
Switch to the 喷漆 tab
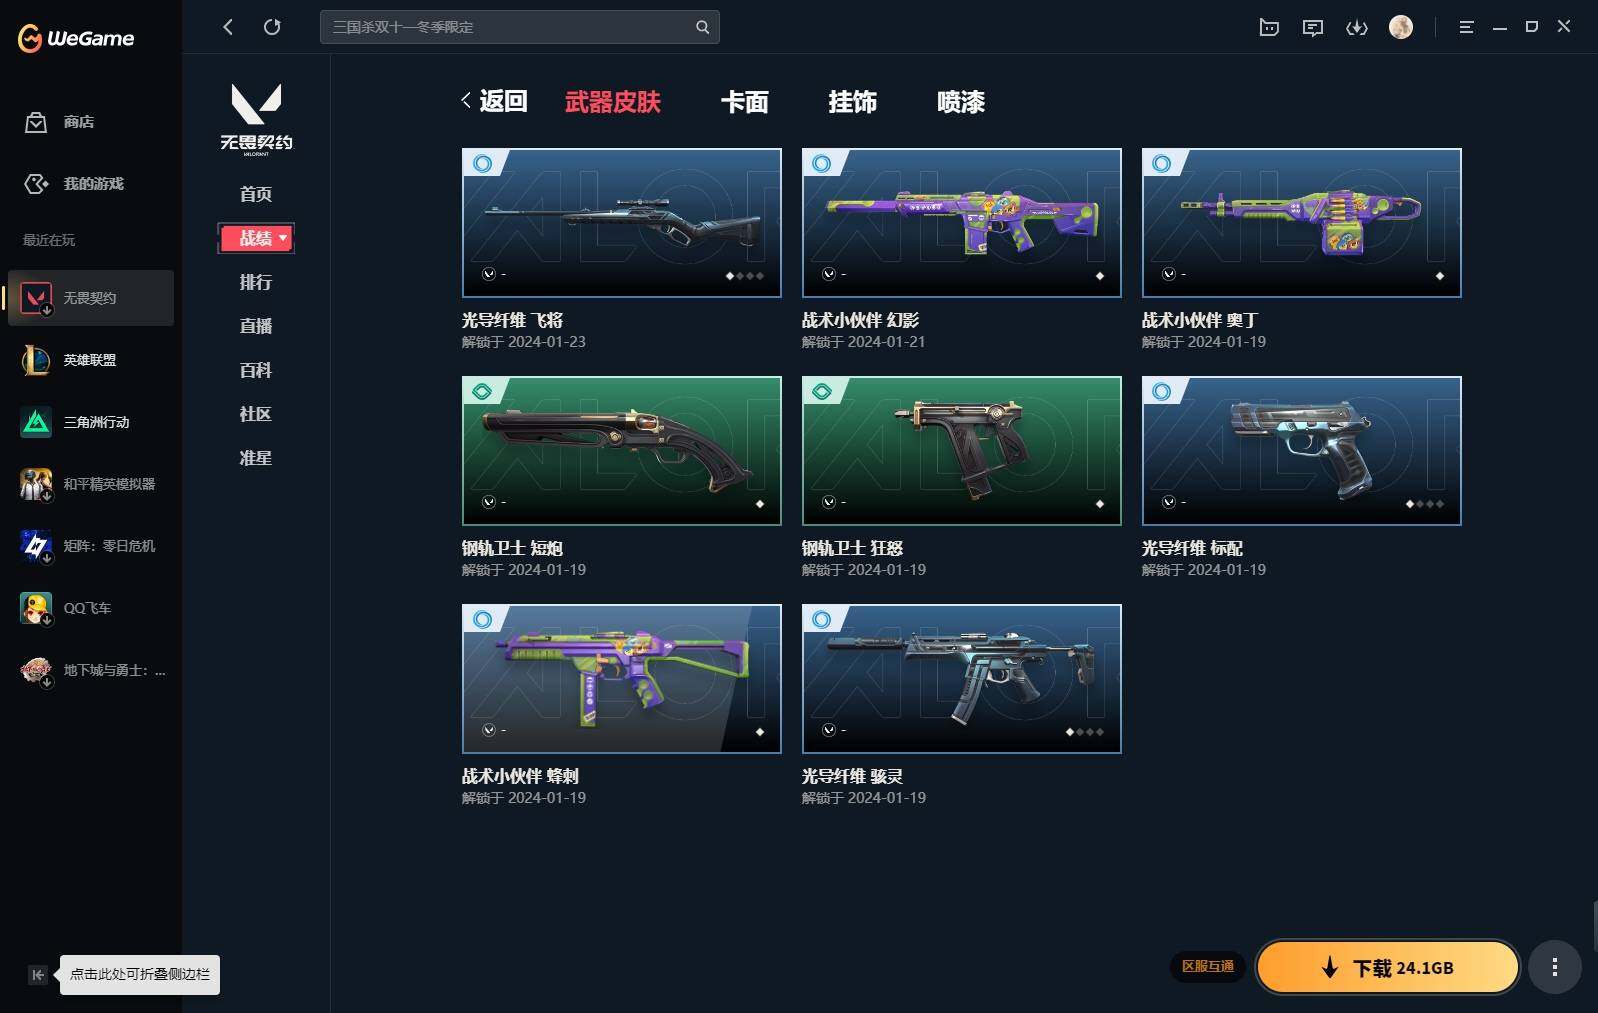[961, 102]
